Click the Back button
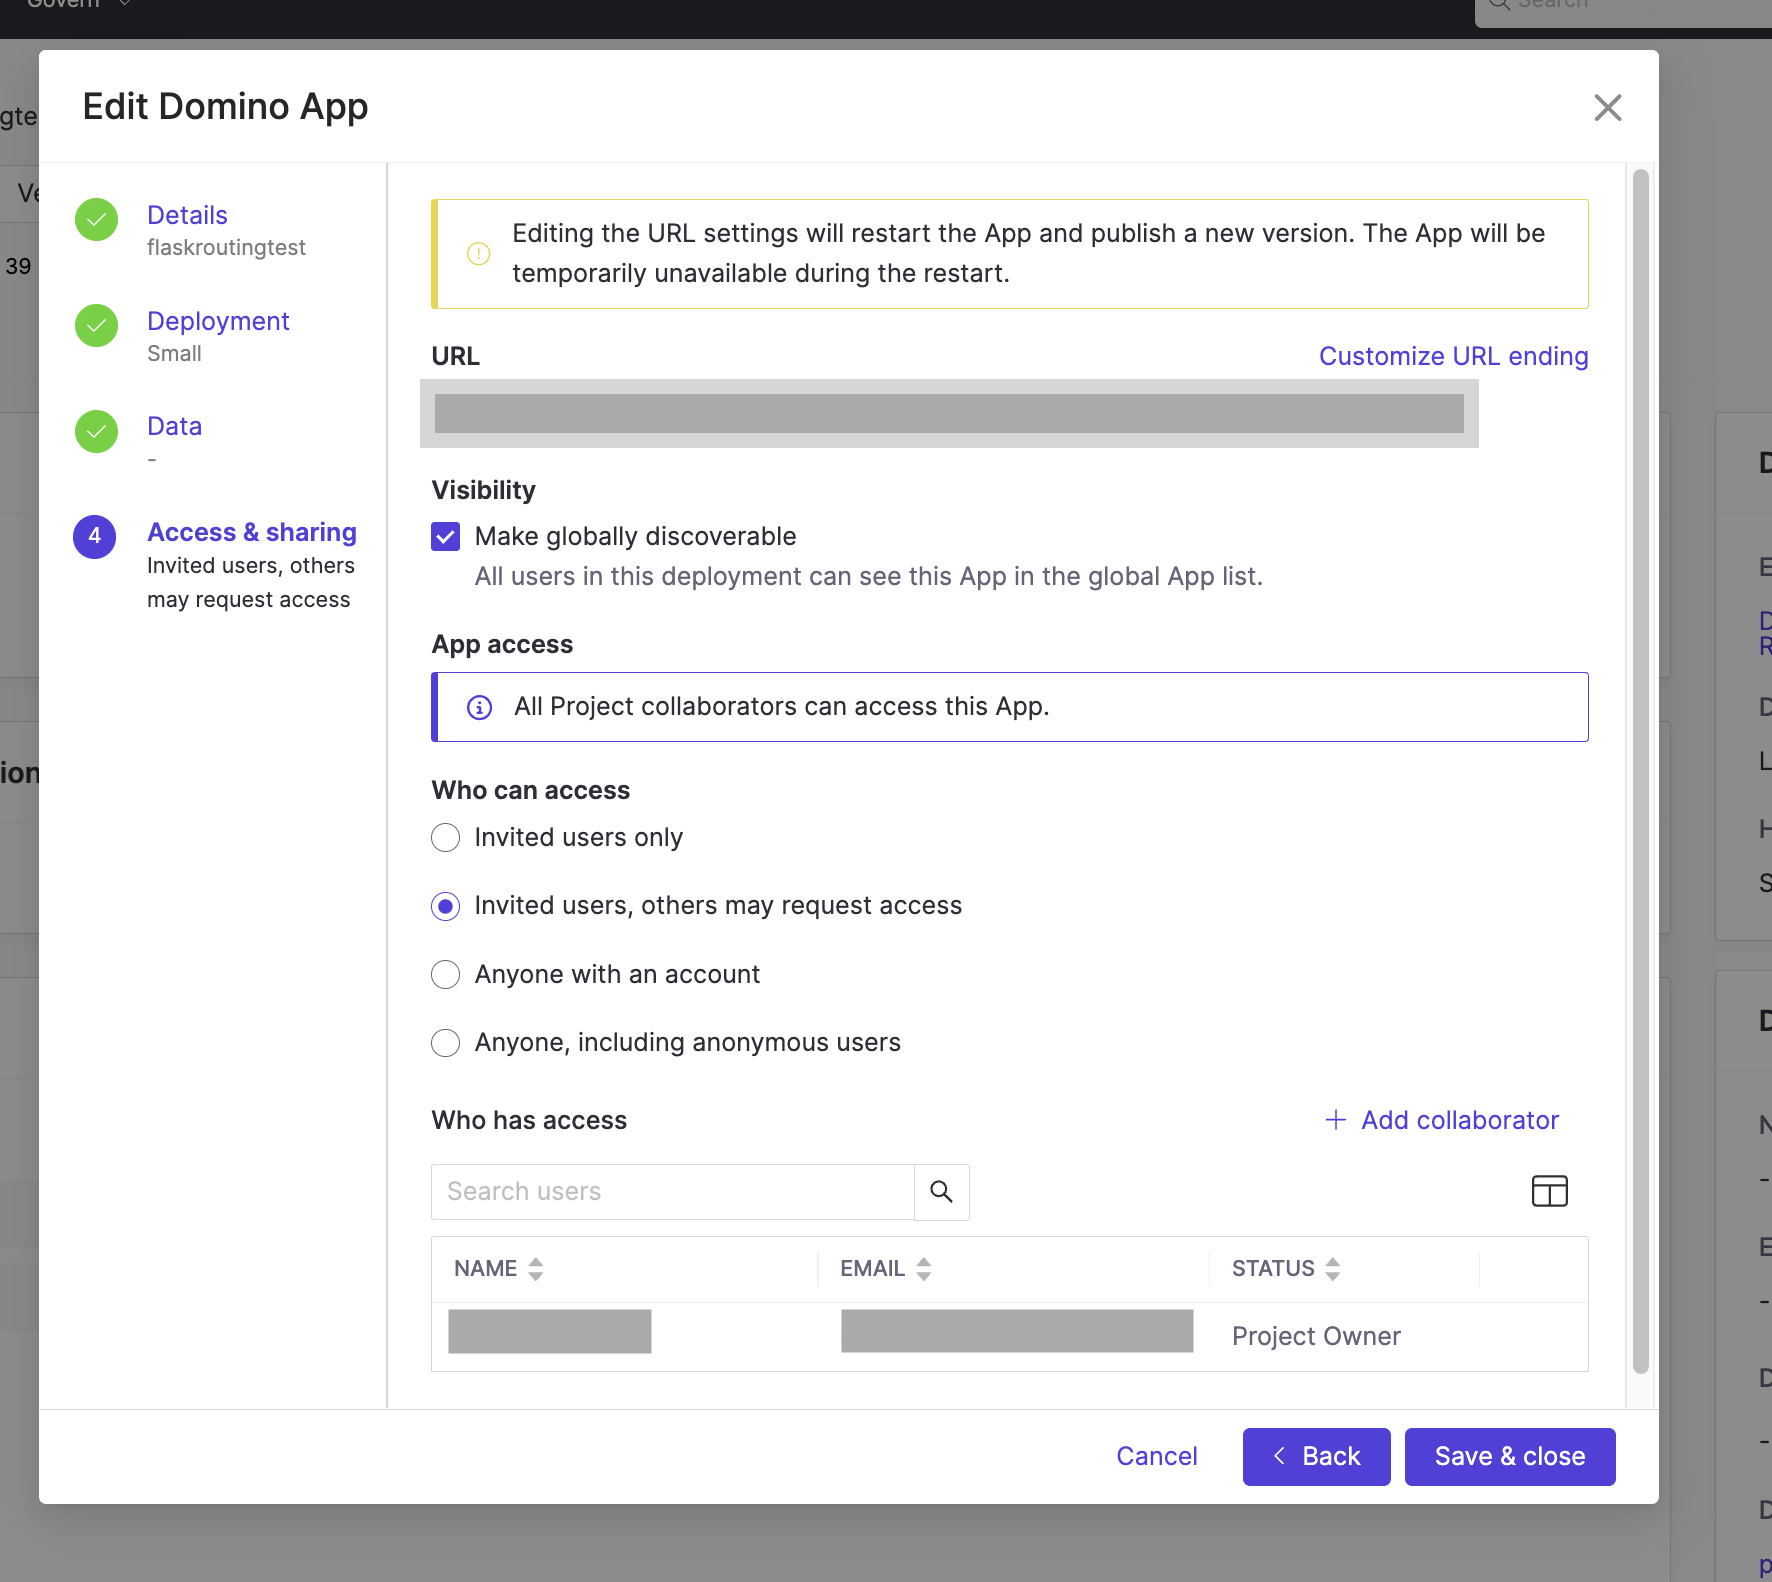This screenshot has height=1582, width=1772. click(x=1316, y=1456)
